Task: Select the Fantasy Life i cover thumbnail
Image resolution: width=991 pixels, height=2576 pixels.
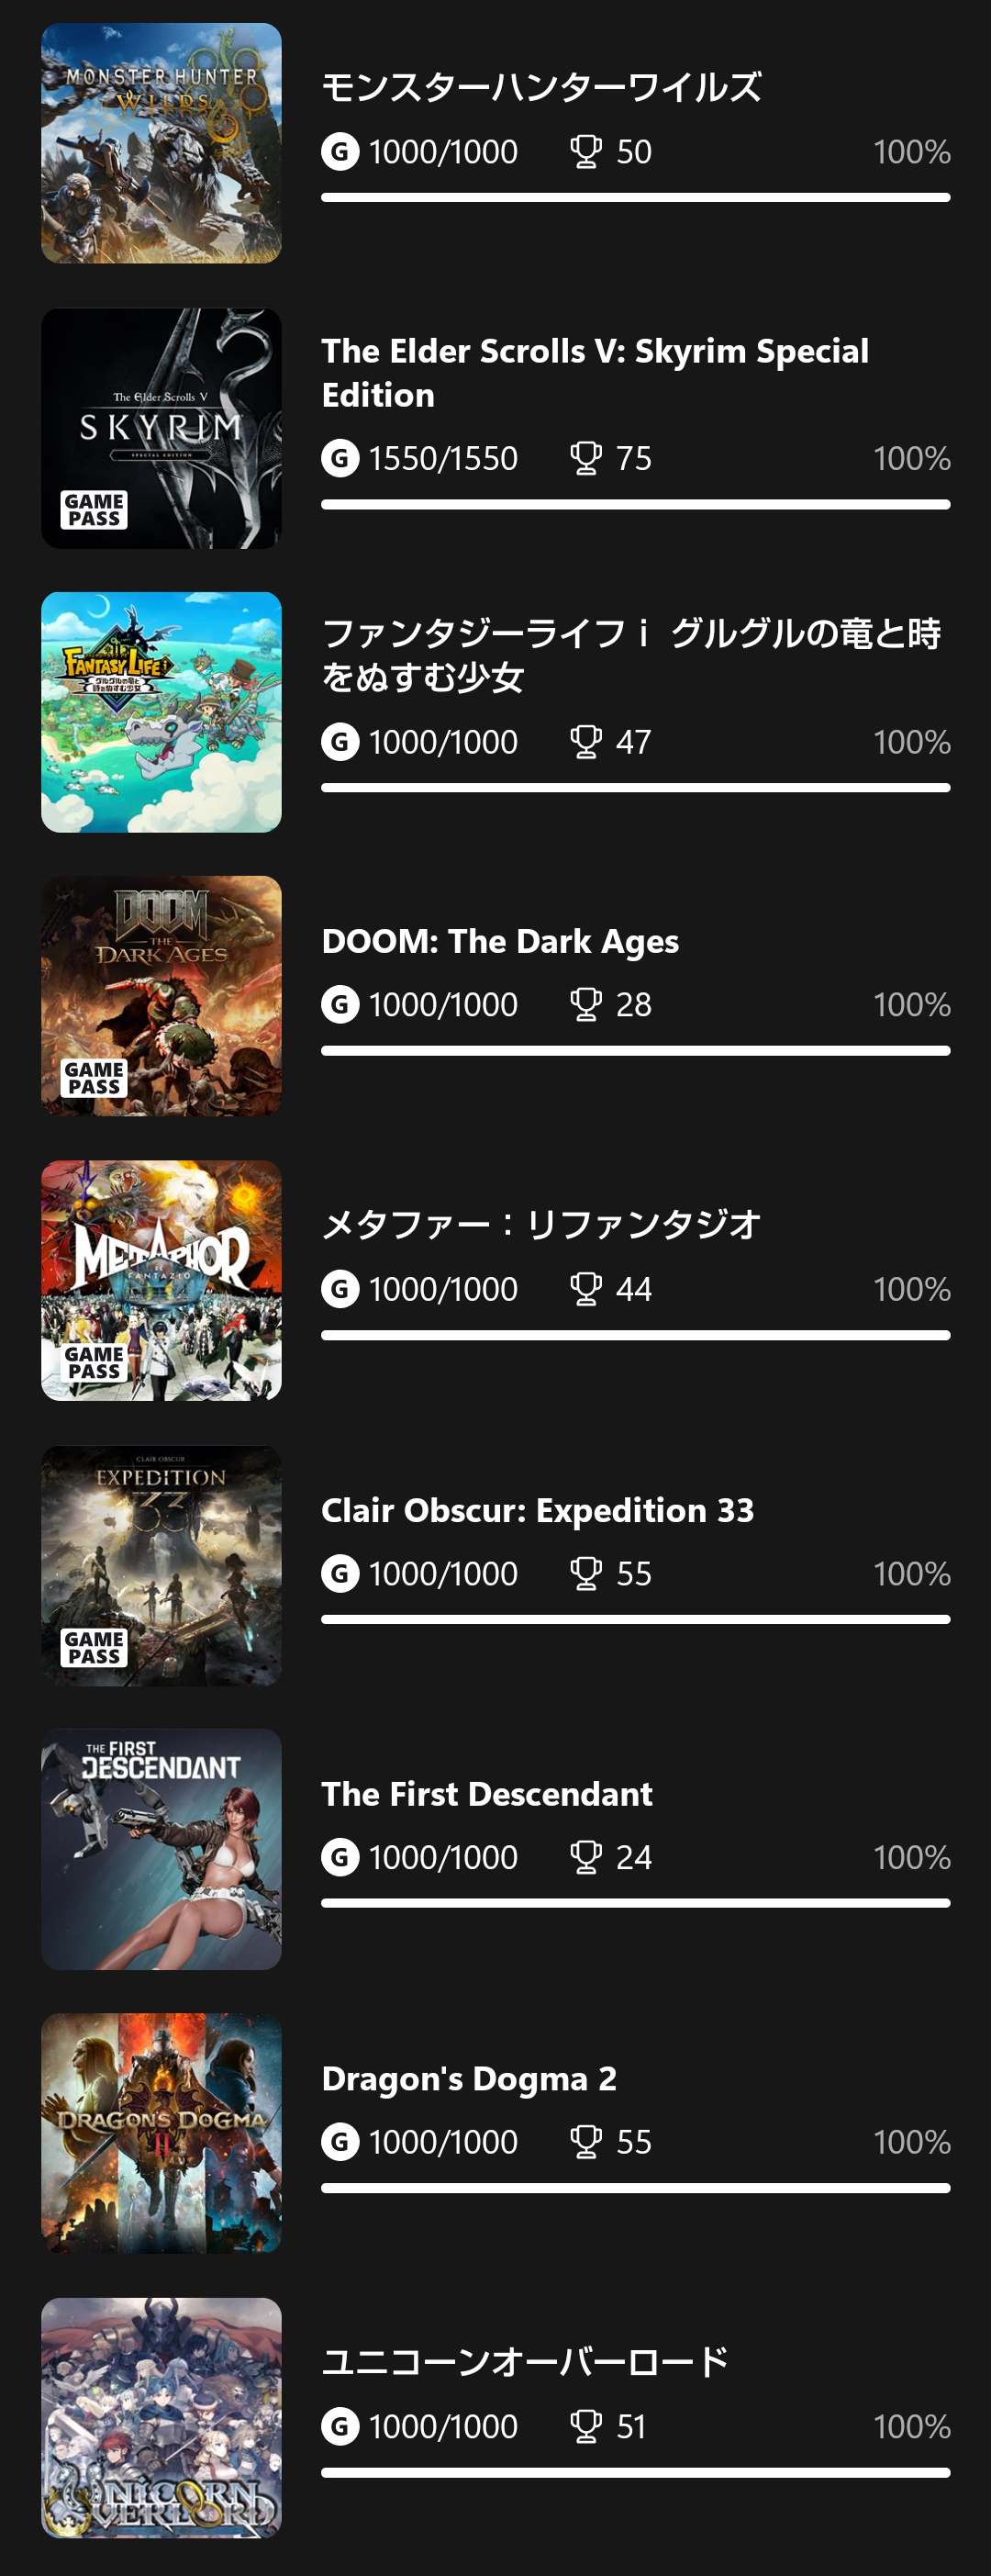Action: [x=161, y=712]
